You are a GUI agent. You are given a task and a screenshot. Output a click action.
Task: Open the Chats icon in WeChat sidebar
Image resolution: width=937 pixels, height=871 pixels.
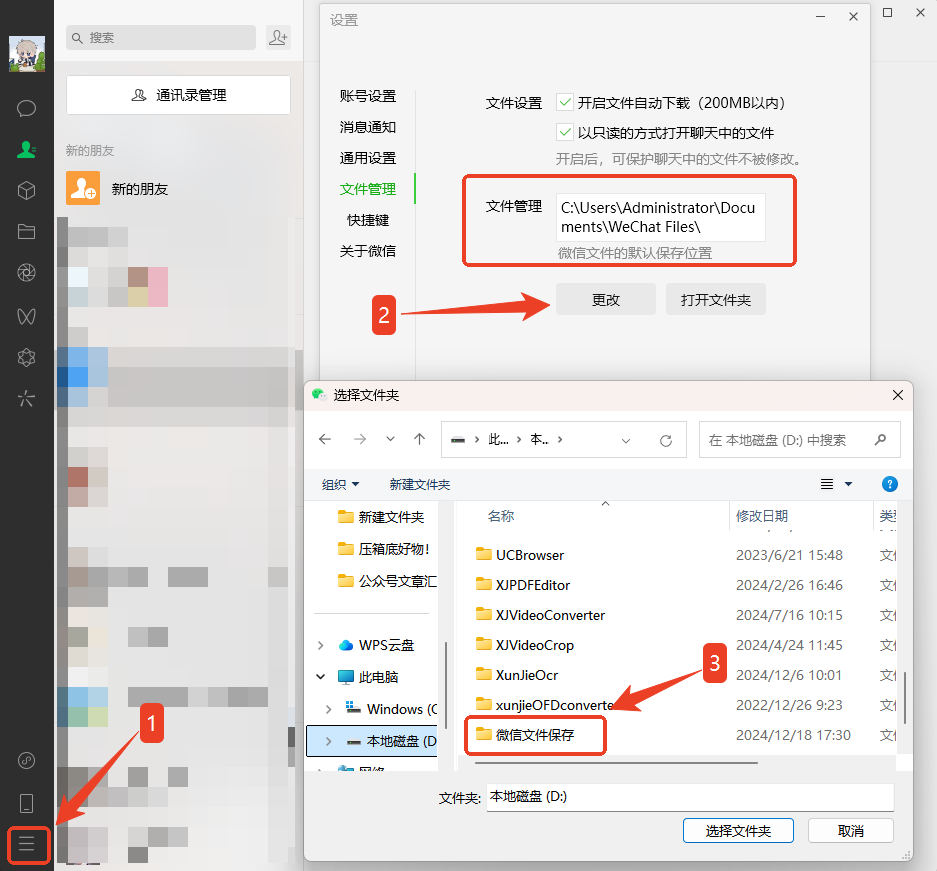tap(26, 108)
